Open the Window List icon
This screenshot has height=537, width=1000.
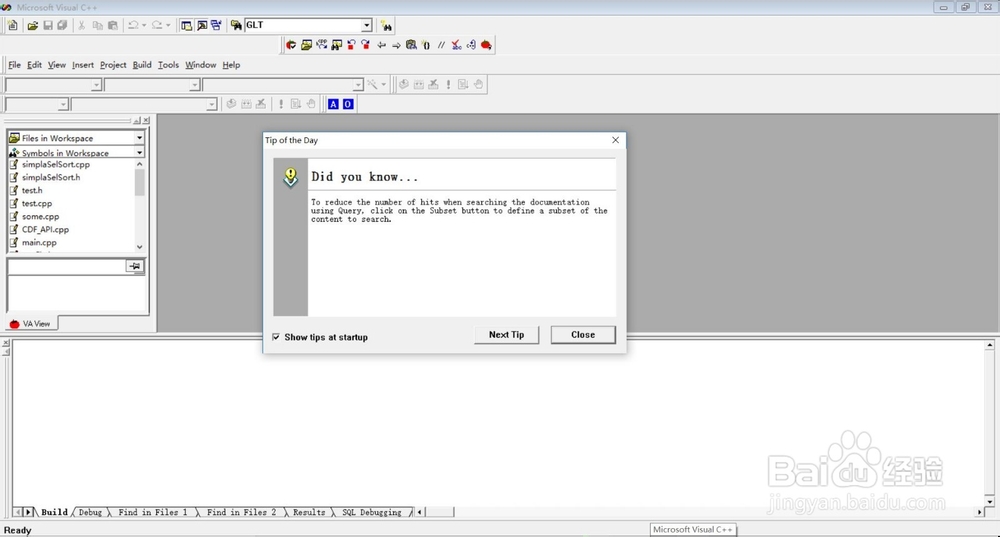216,26
